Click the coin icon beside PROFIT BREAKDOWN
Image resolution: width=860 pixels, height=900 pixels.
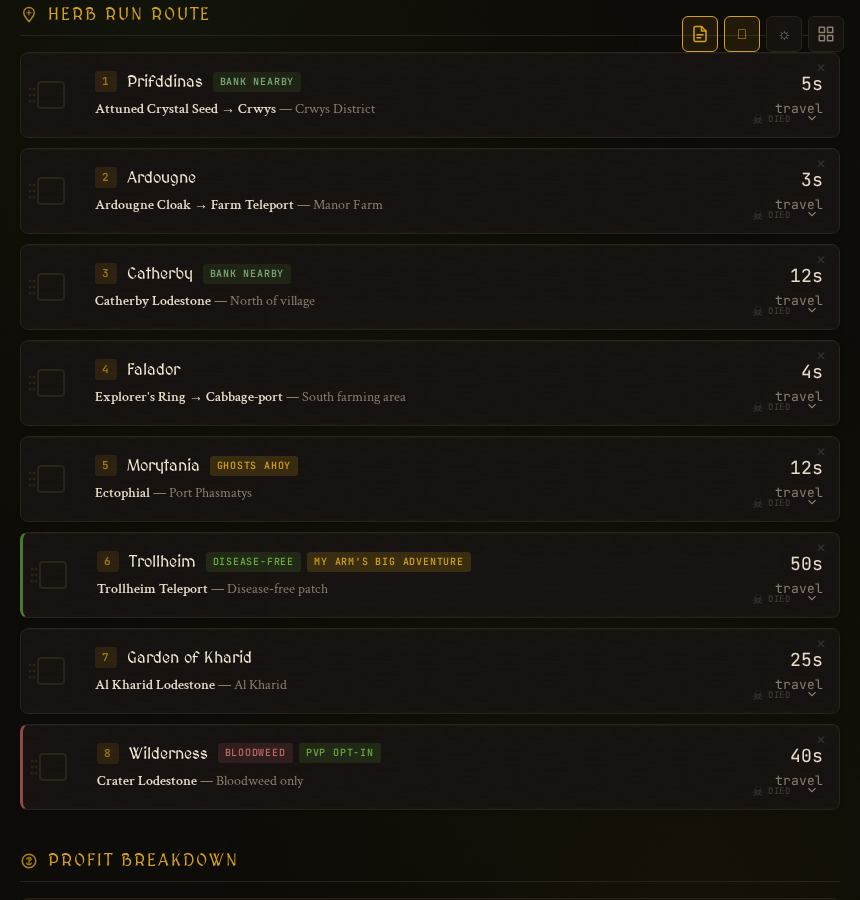click(x=29, y=860)
